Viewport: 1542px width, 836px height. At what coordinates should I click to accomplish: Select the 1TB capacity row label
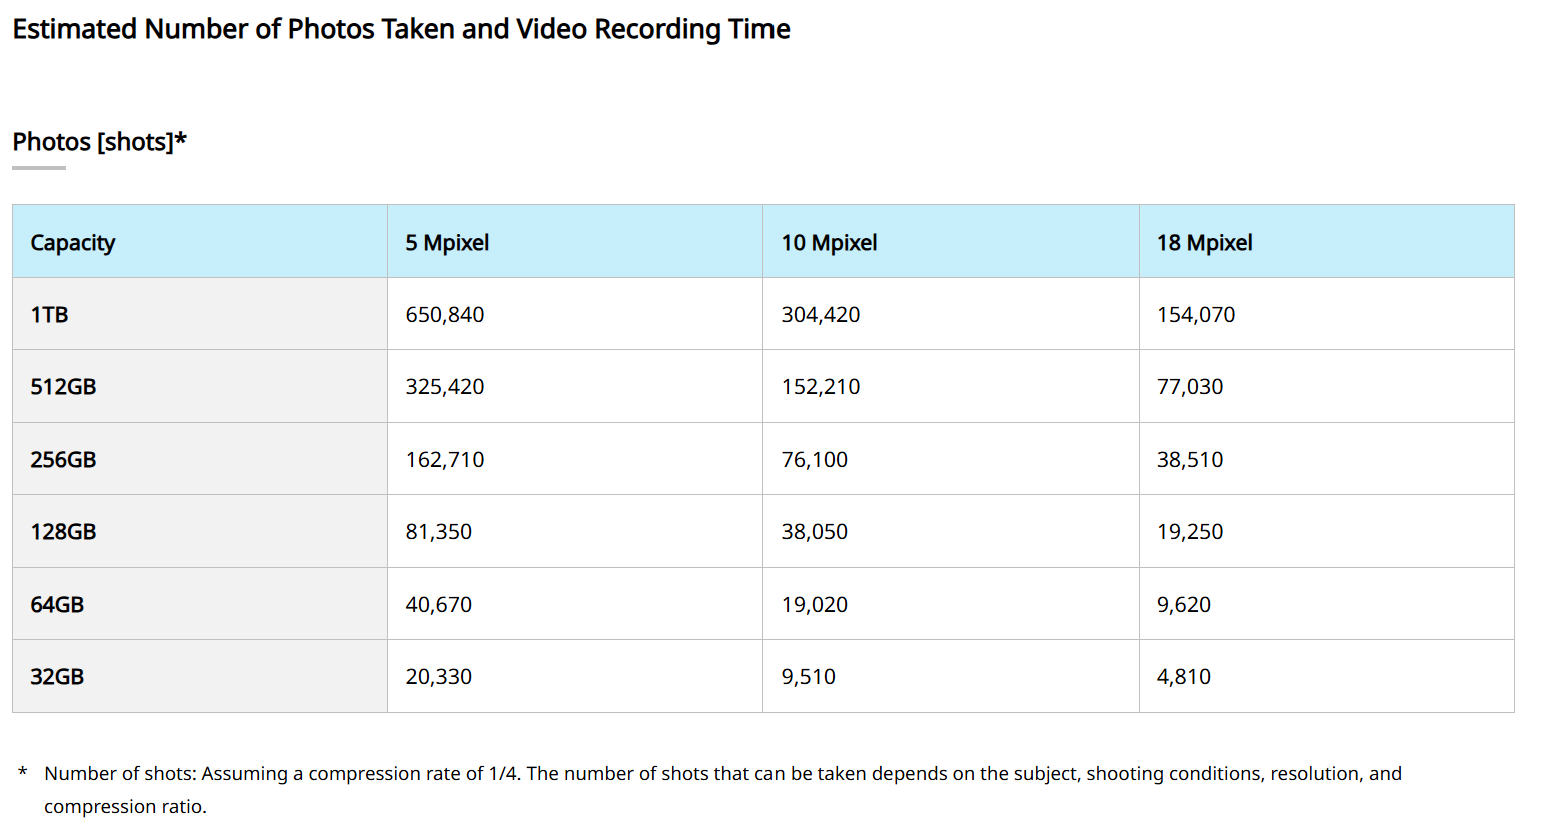(x=49, y=315)
